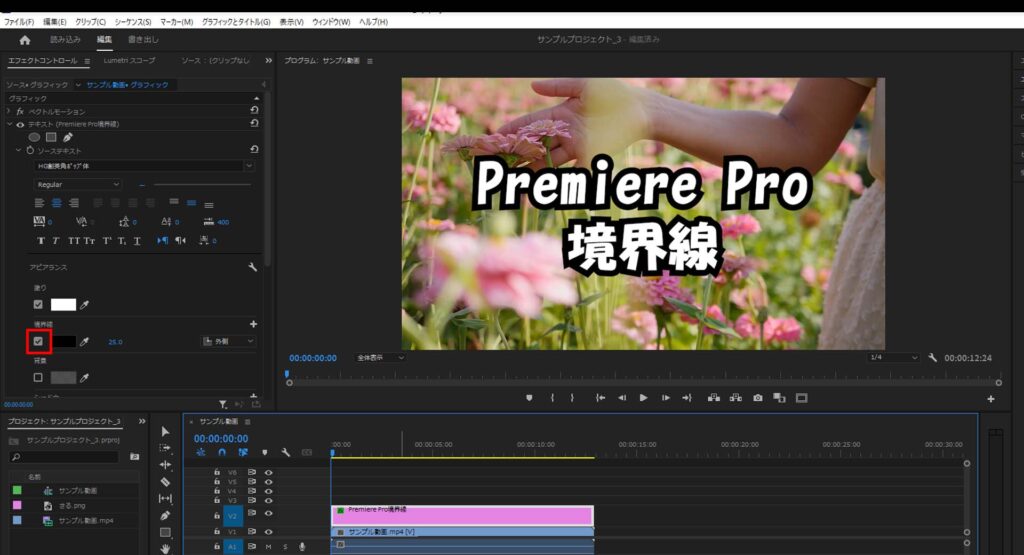Toggle V2 track output eye
The image size is (1024, 555).
point(268,514)
